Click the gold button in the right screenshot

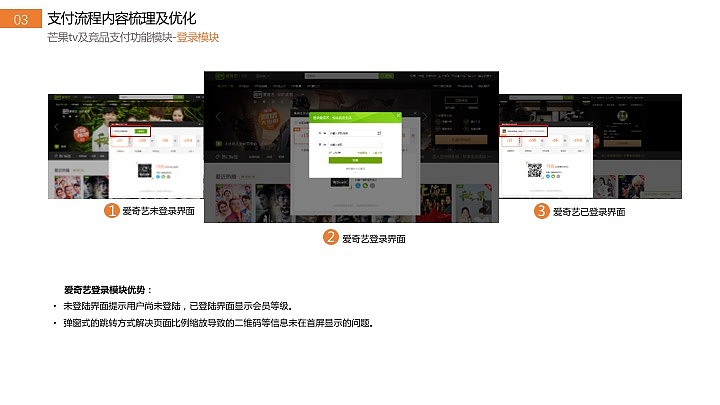coord(622,143)
